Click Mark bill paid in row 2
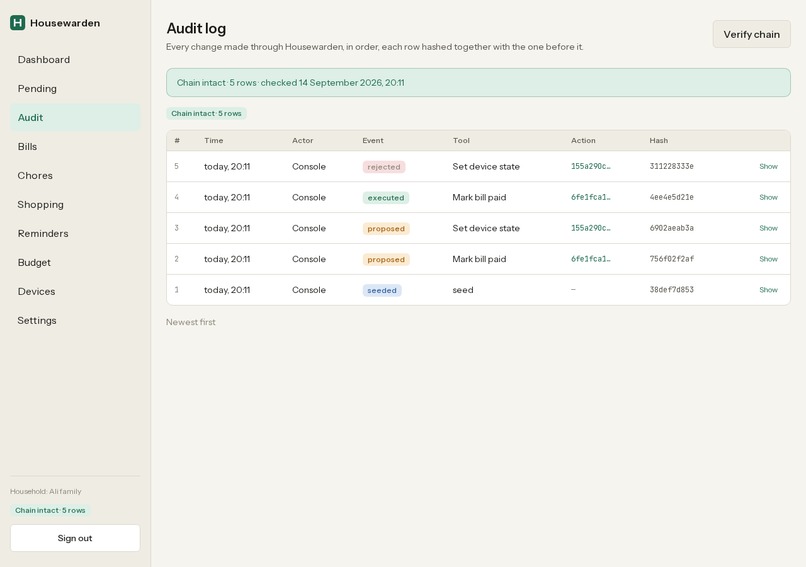 479,259
